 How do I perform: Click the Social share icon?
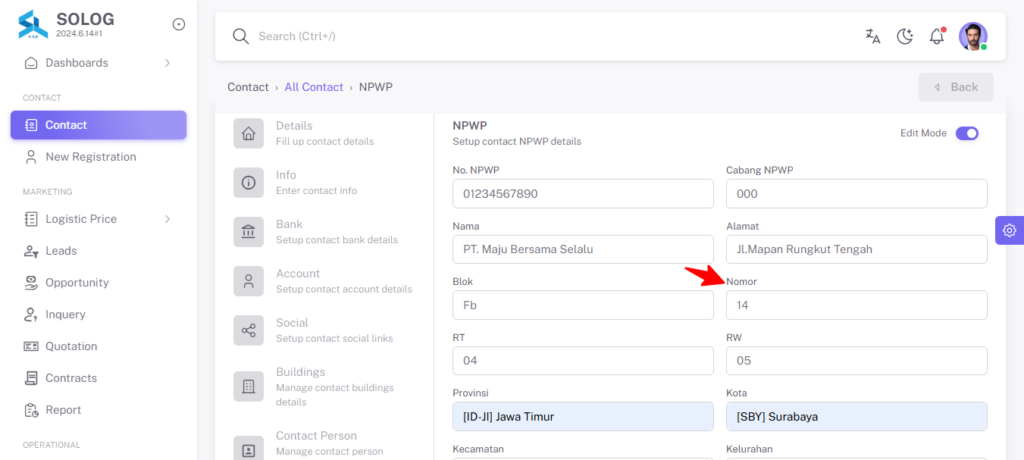[249, 331]
